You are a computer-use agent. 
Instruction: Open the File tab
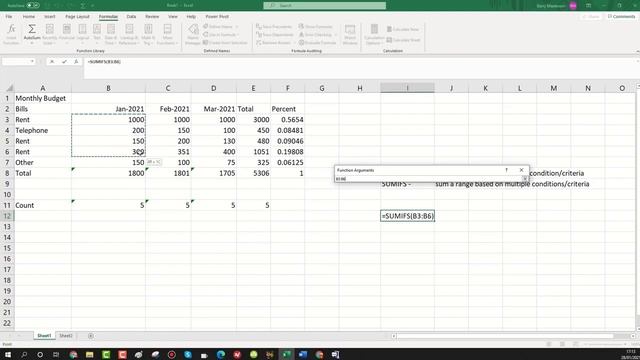pyautogui.click(x=9, y=16)
